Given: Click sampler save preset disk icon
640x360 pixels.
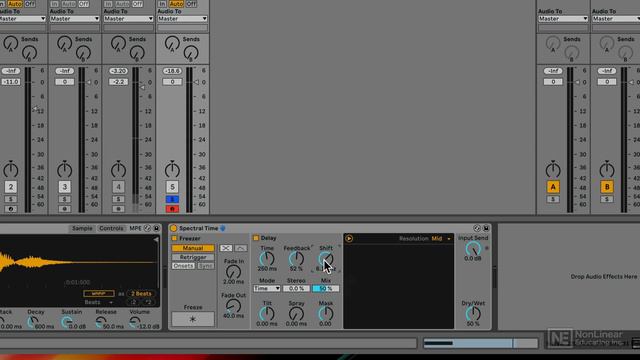Looking at the screenshot, I should click(156, 228).
